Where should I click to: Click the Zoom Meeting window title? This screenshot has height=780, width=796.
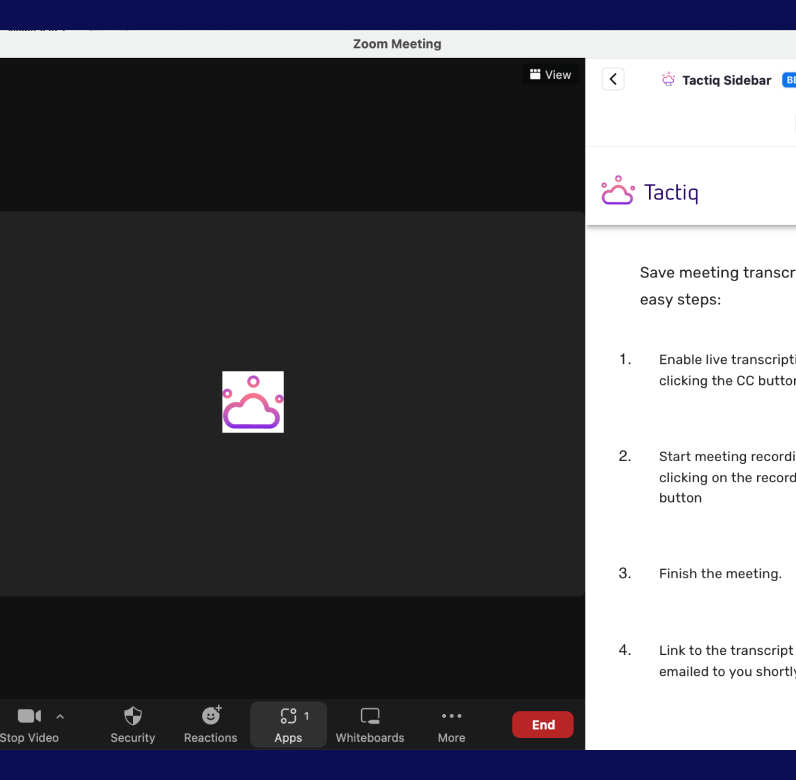397,44
